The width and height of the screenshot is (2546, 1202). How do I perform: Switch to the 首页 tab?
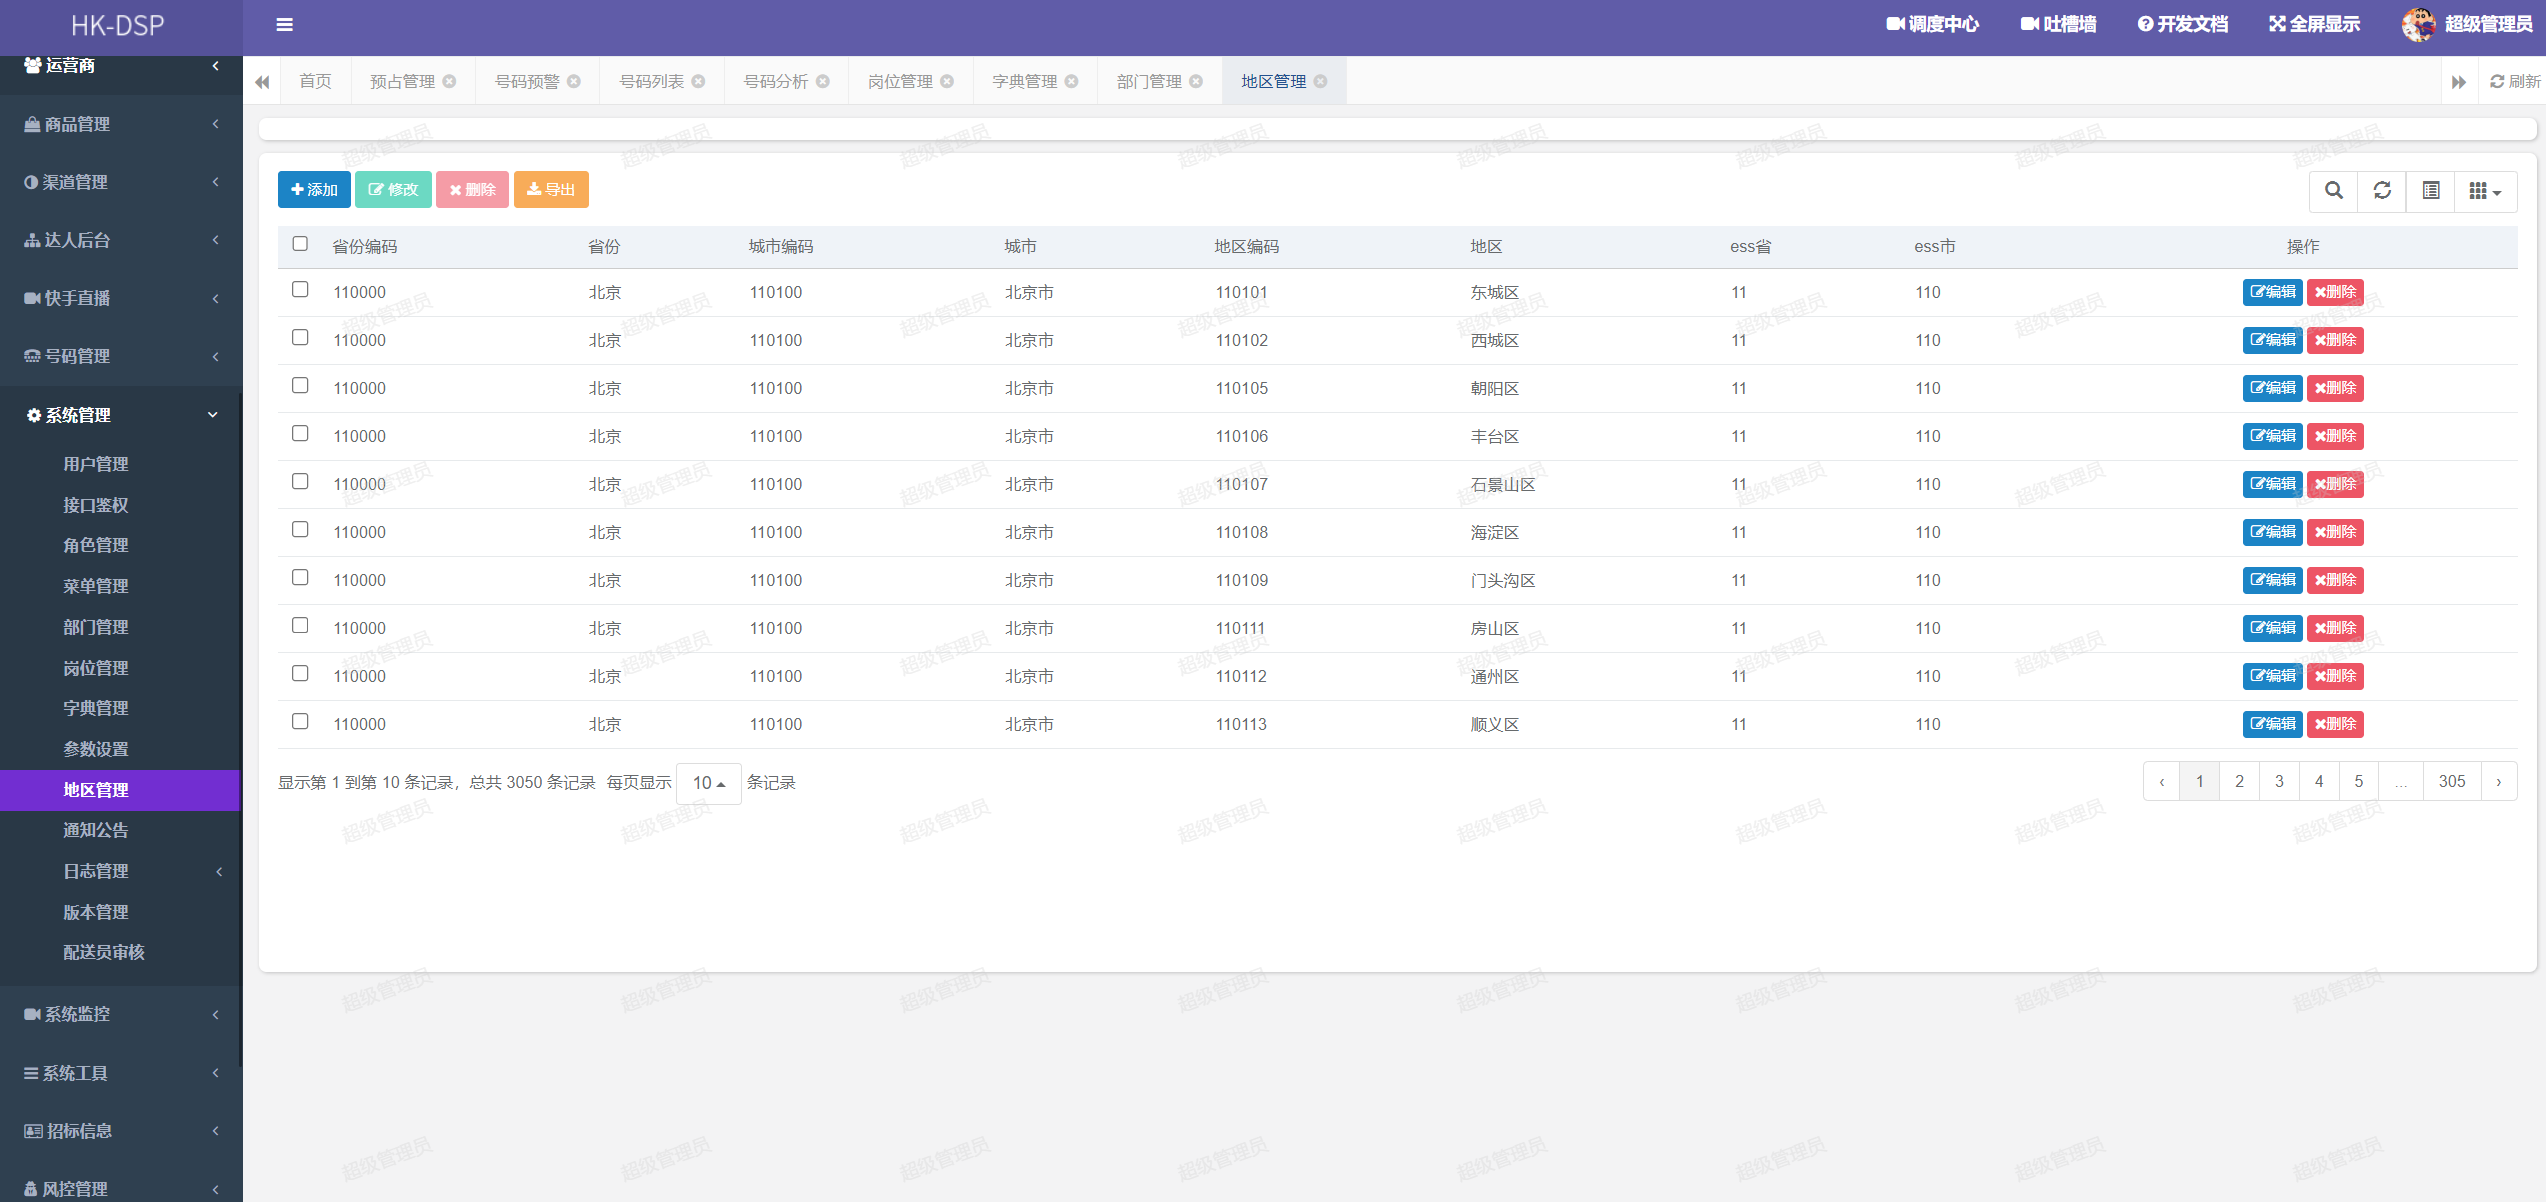pyautogui.click(x=315, y=82)
